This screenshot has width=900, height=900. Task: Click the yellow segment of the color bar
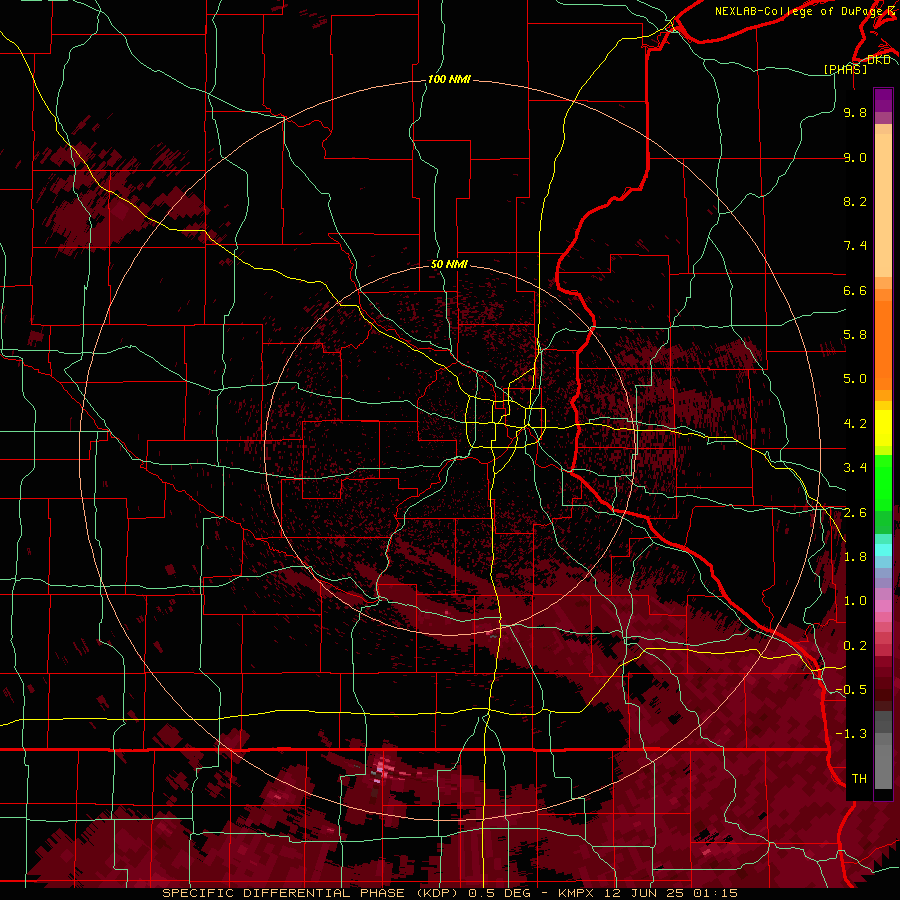(883, 428)
